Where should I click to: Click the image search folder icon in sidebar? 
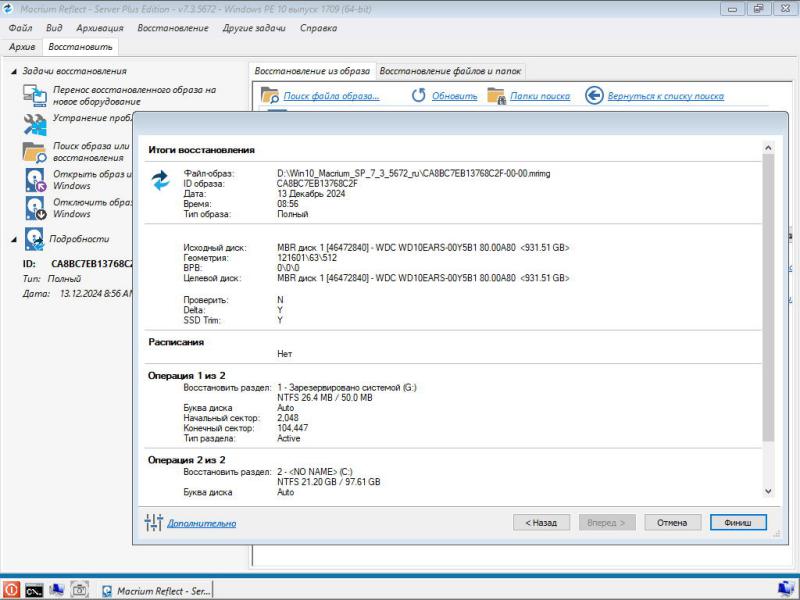click(35, 152)
